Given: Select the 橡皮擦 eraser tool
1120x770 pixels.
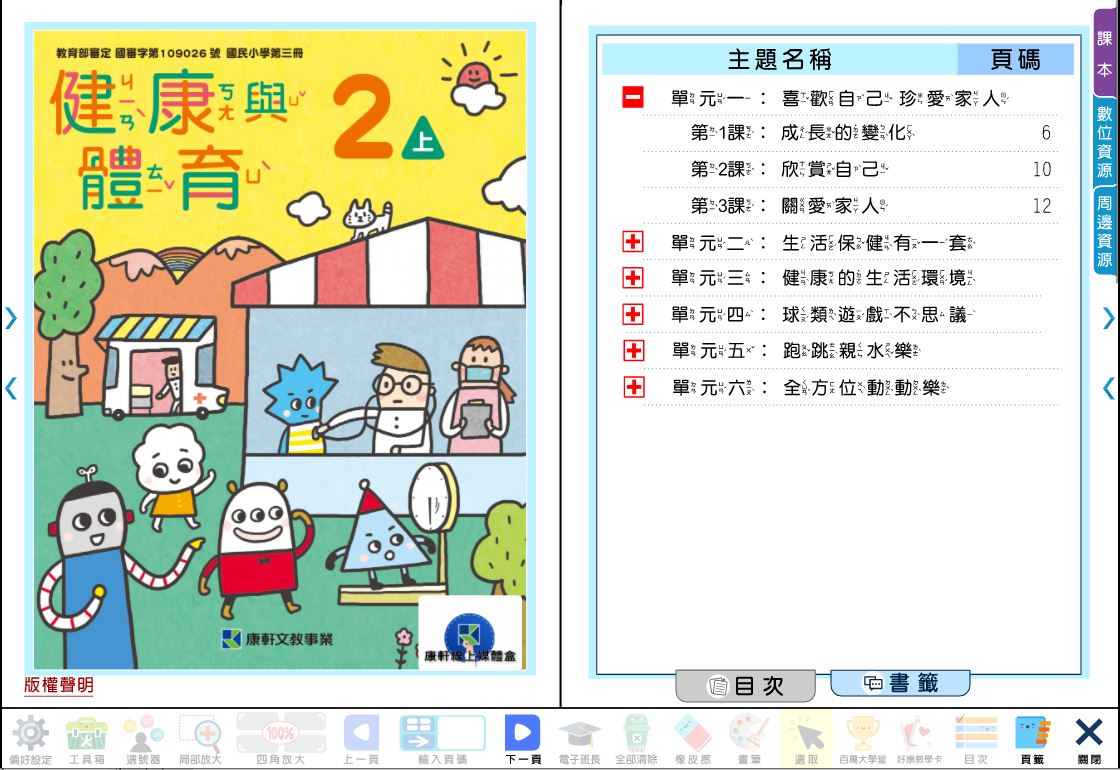Looking at the screenshot, I should pyautogui.click(x=693, y=739).
